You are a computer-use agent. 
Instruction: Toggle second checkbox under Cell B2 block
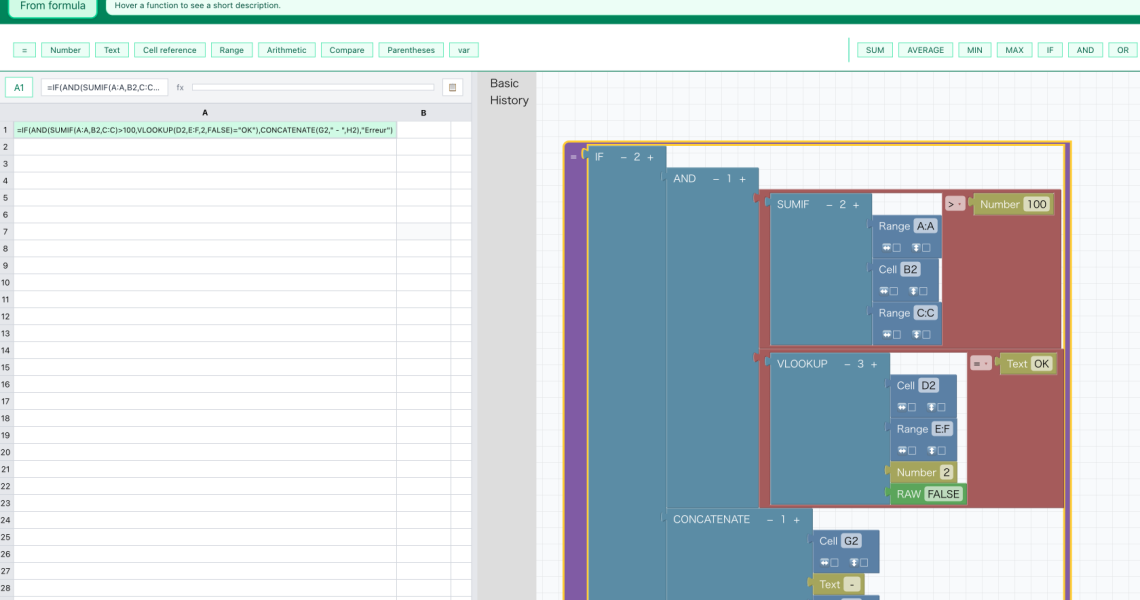[x=926, y=291]
